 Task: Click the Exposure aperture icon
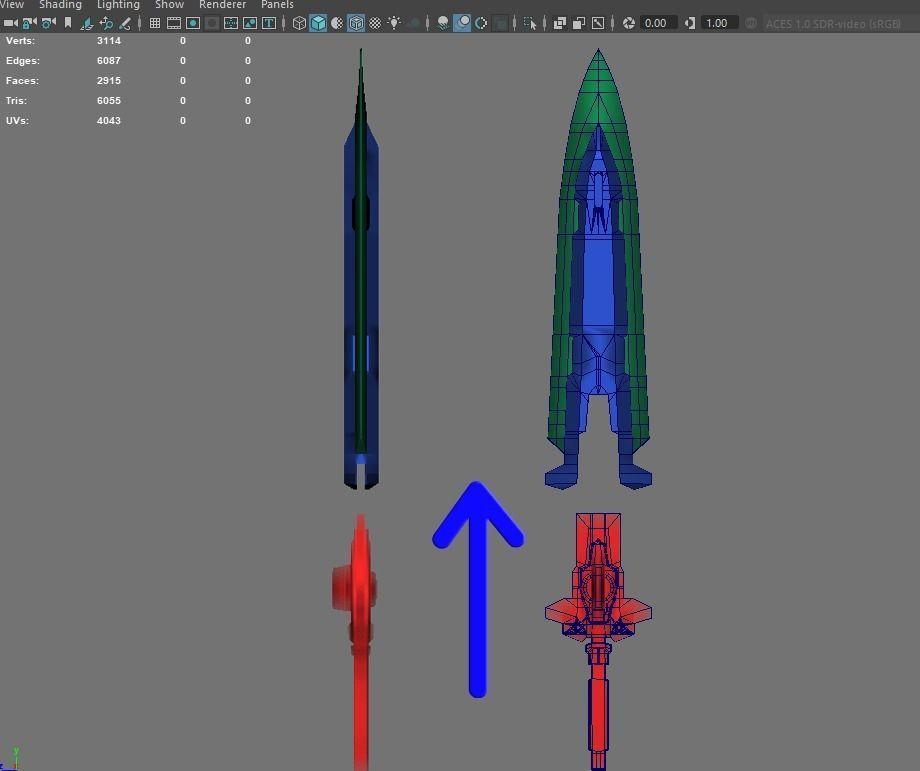pos(628,23)
